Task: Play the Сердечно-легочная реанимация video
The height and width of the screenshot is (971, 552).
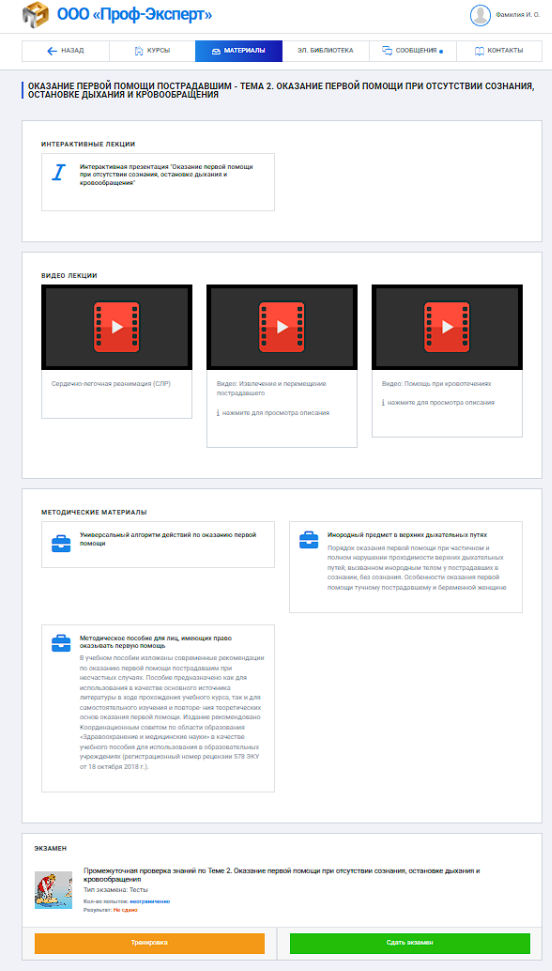Action: pos(116,327)
